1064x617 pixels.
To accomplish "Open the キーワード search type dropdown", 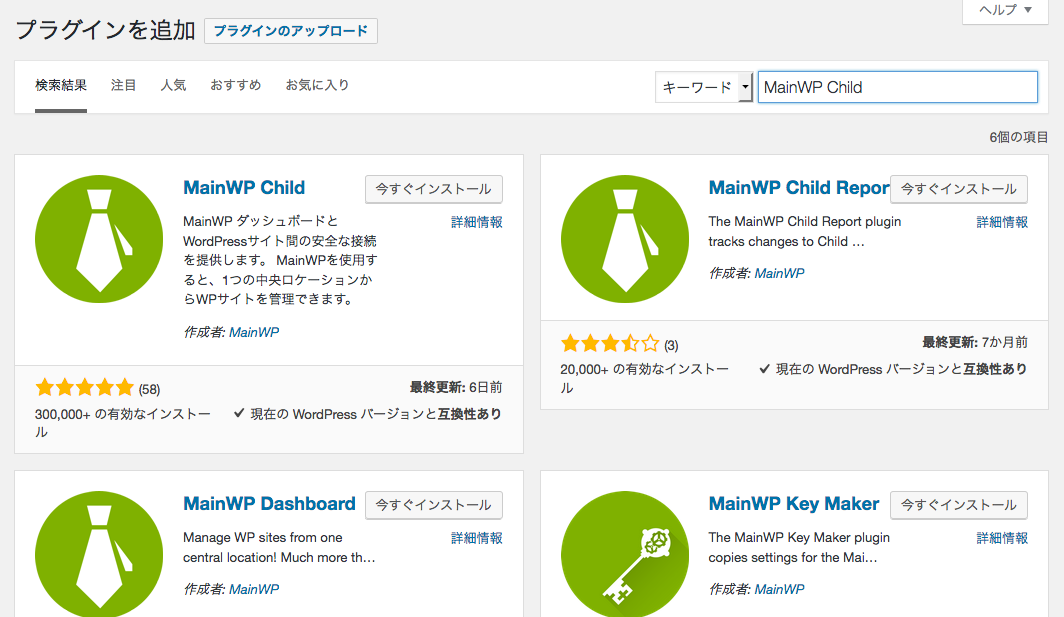I will [x=704, y=87].
